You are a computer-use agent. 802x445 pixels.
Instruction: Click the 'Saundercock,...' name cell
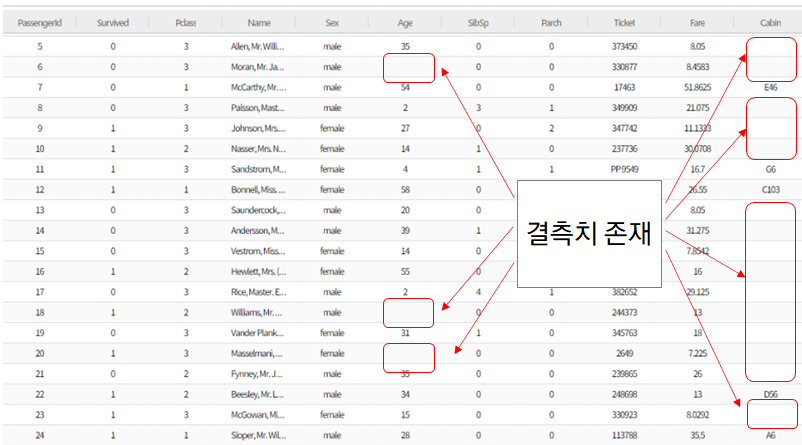pyautogui.click(x=258, y=210)
